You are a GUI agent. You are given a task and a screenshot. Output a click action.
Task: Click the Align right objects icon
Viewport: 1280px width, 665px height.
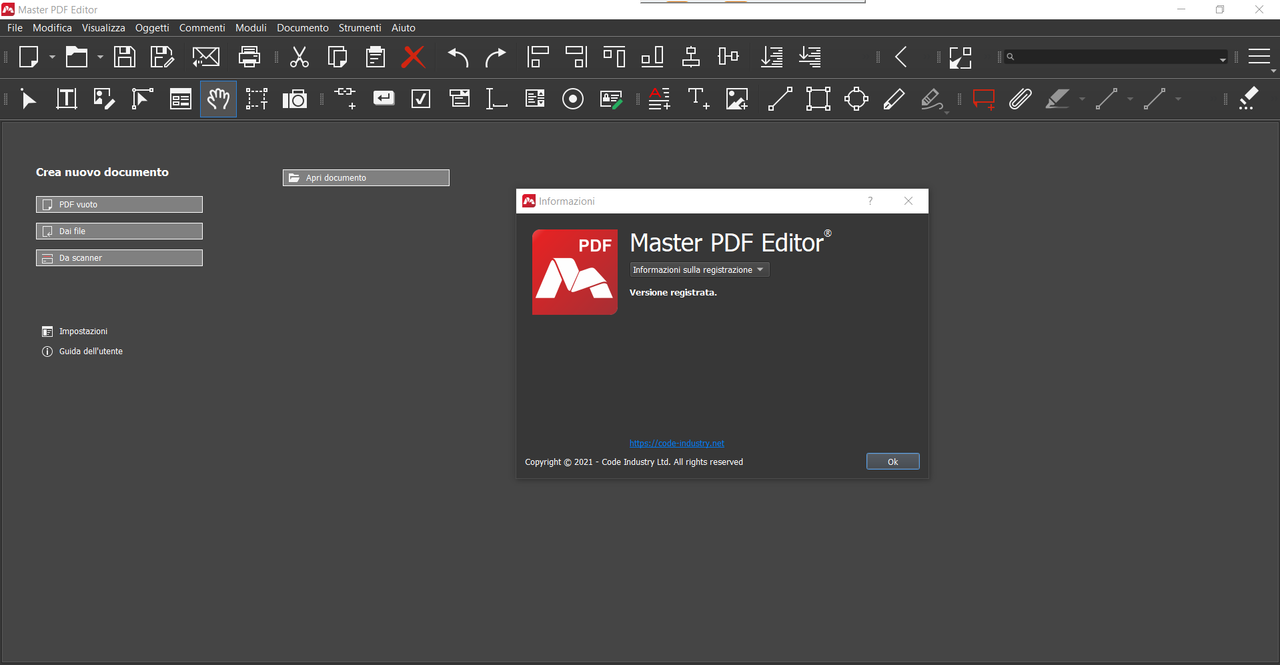pos(576,57)
